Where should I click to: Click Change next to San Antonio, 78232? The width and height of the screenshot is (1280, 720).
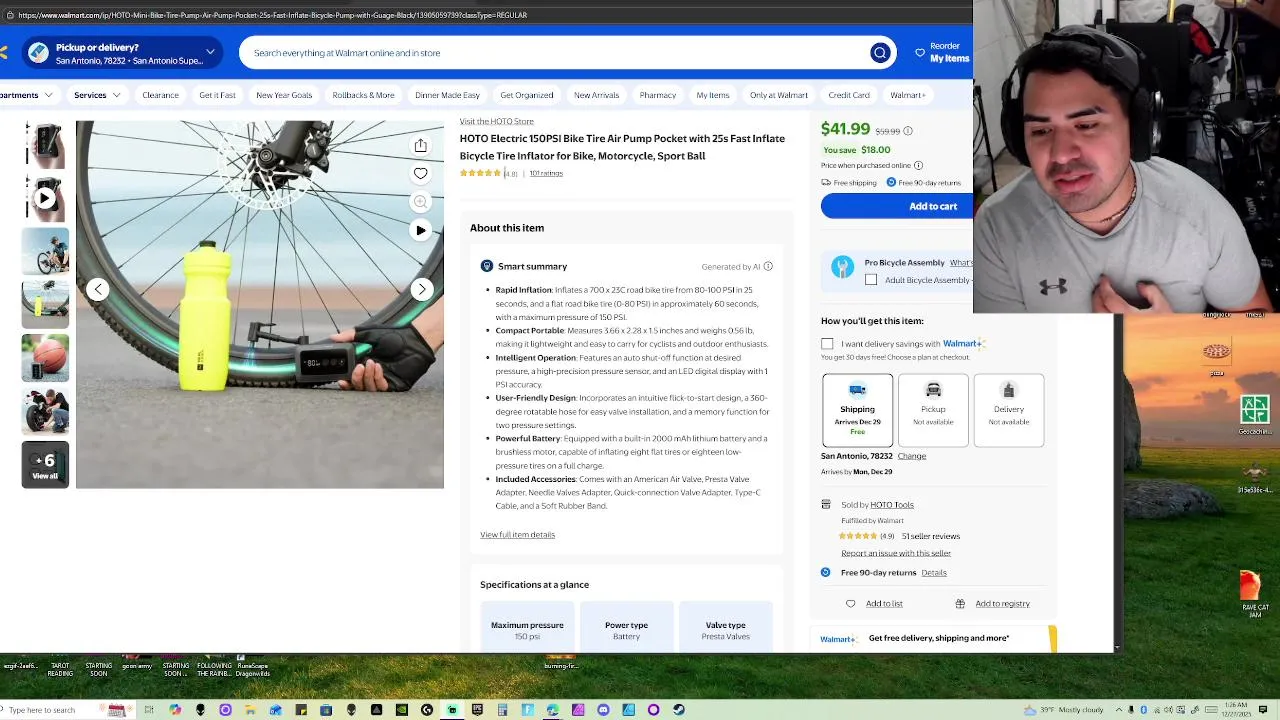911,456
